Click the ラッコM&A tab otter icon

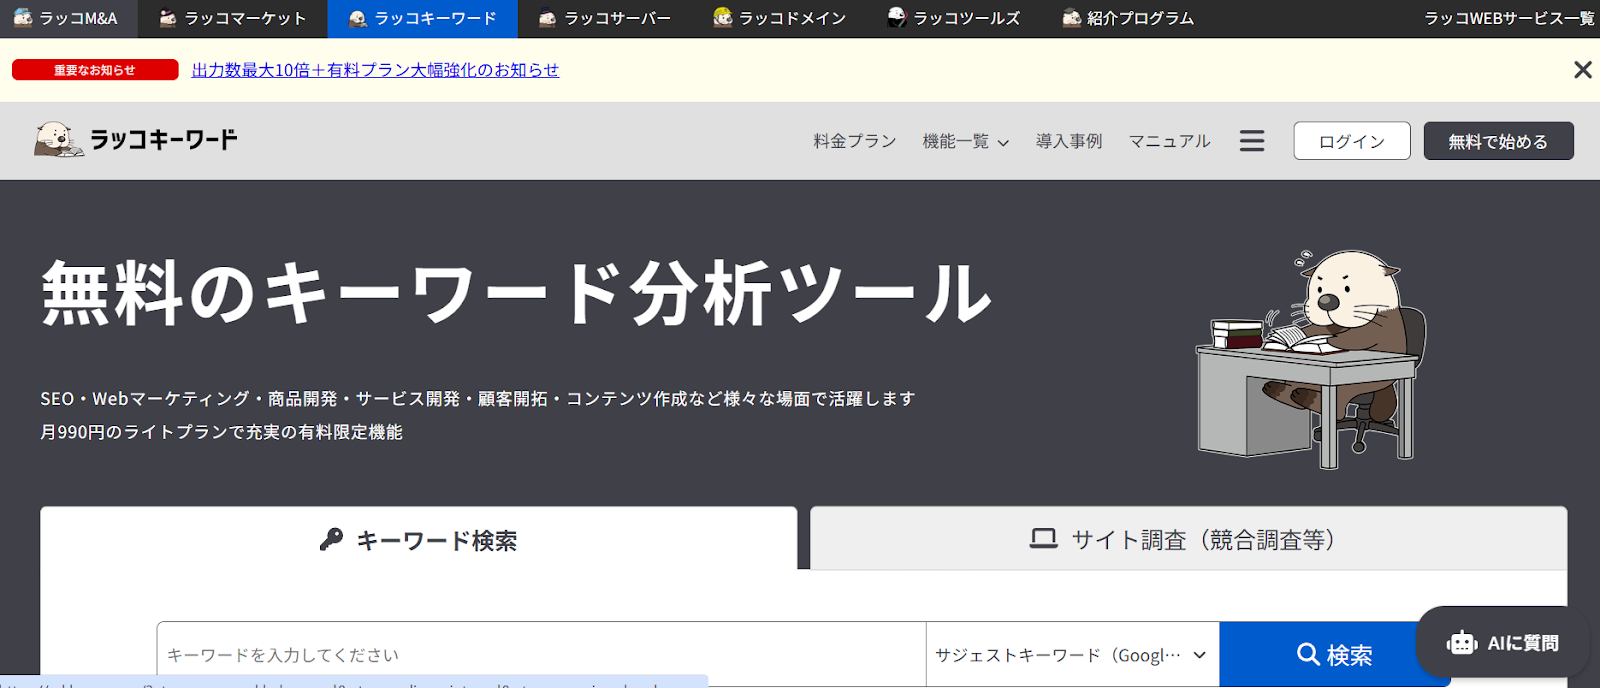23,17
